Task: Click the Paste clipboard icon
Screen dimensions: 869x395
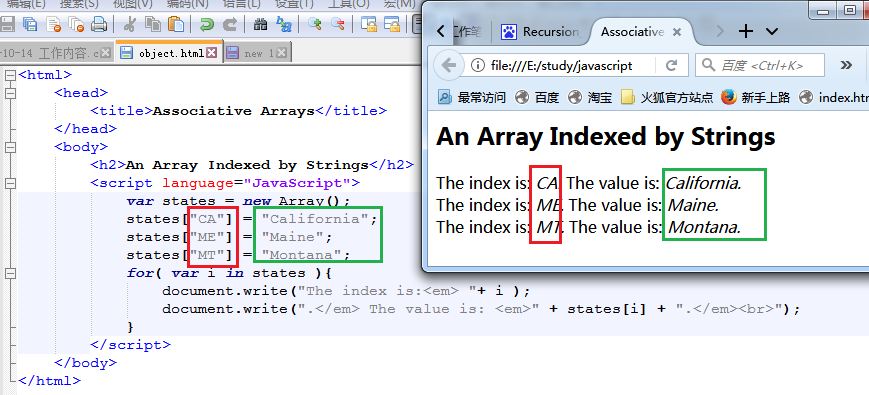Action: point(176,24)
